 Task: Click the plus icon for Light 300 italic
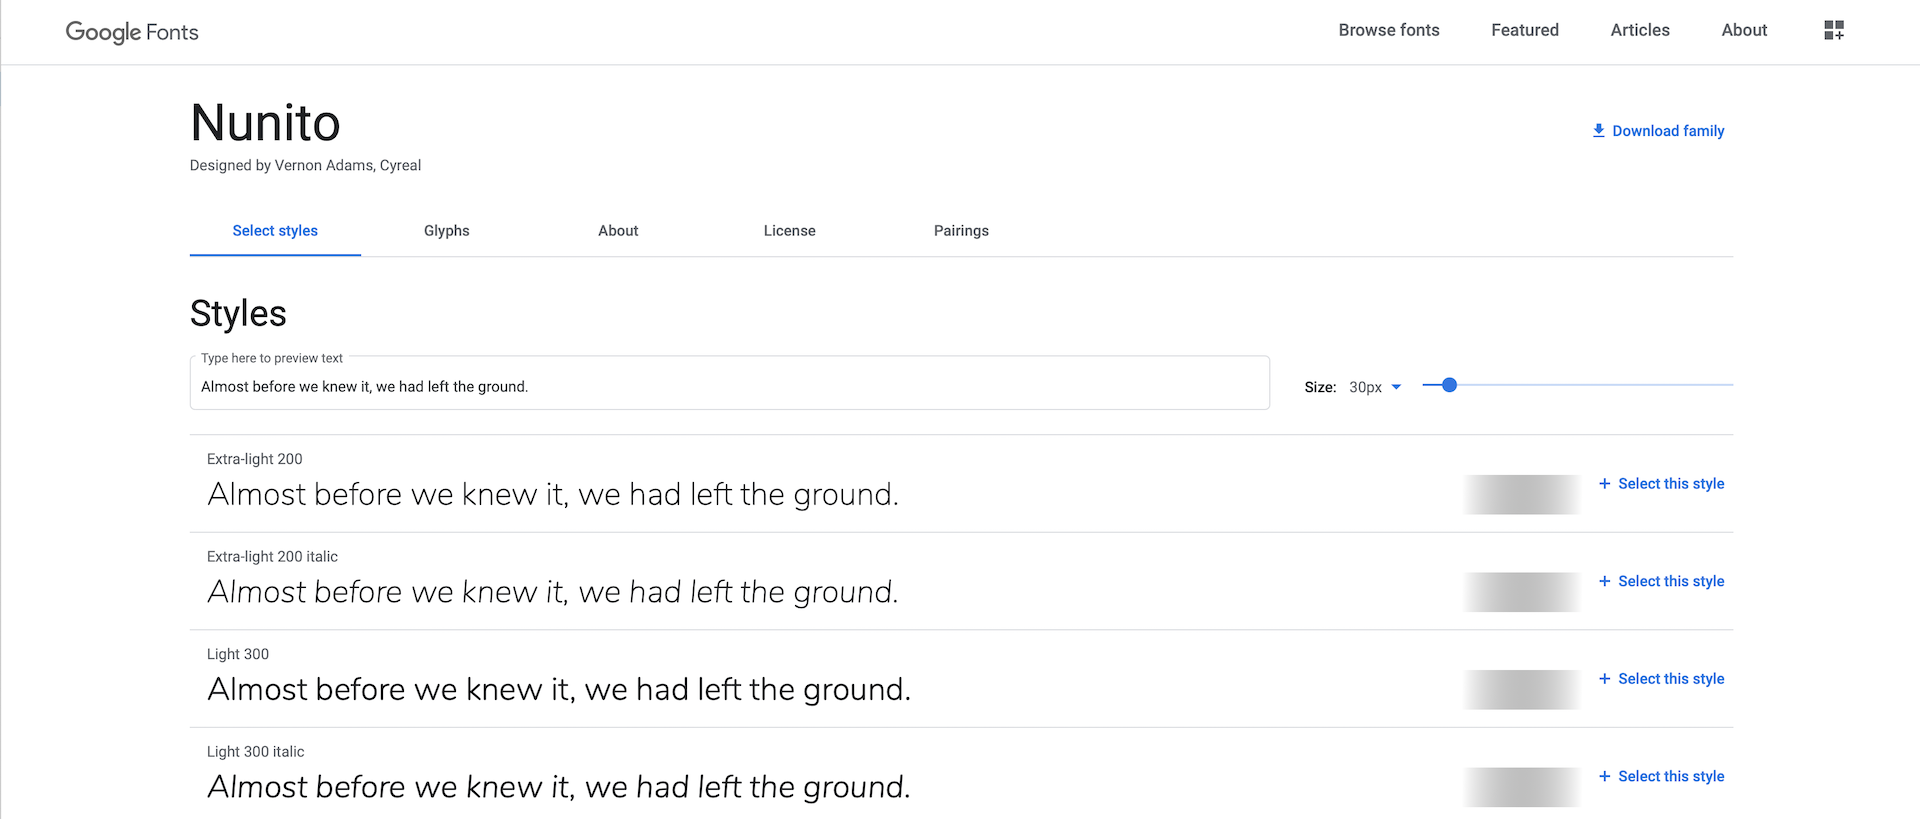coord(1604,776)
